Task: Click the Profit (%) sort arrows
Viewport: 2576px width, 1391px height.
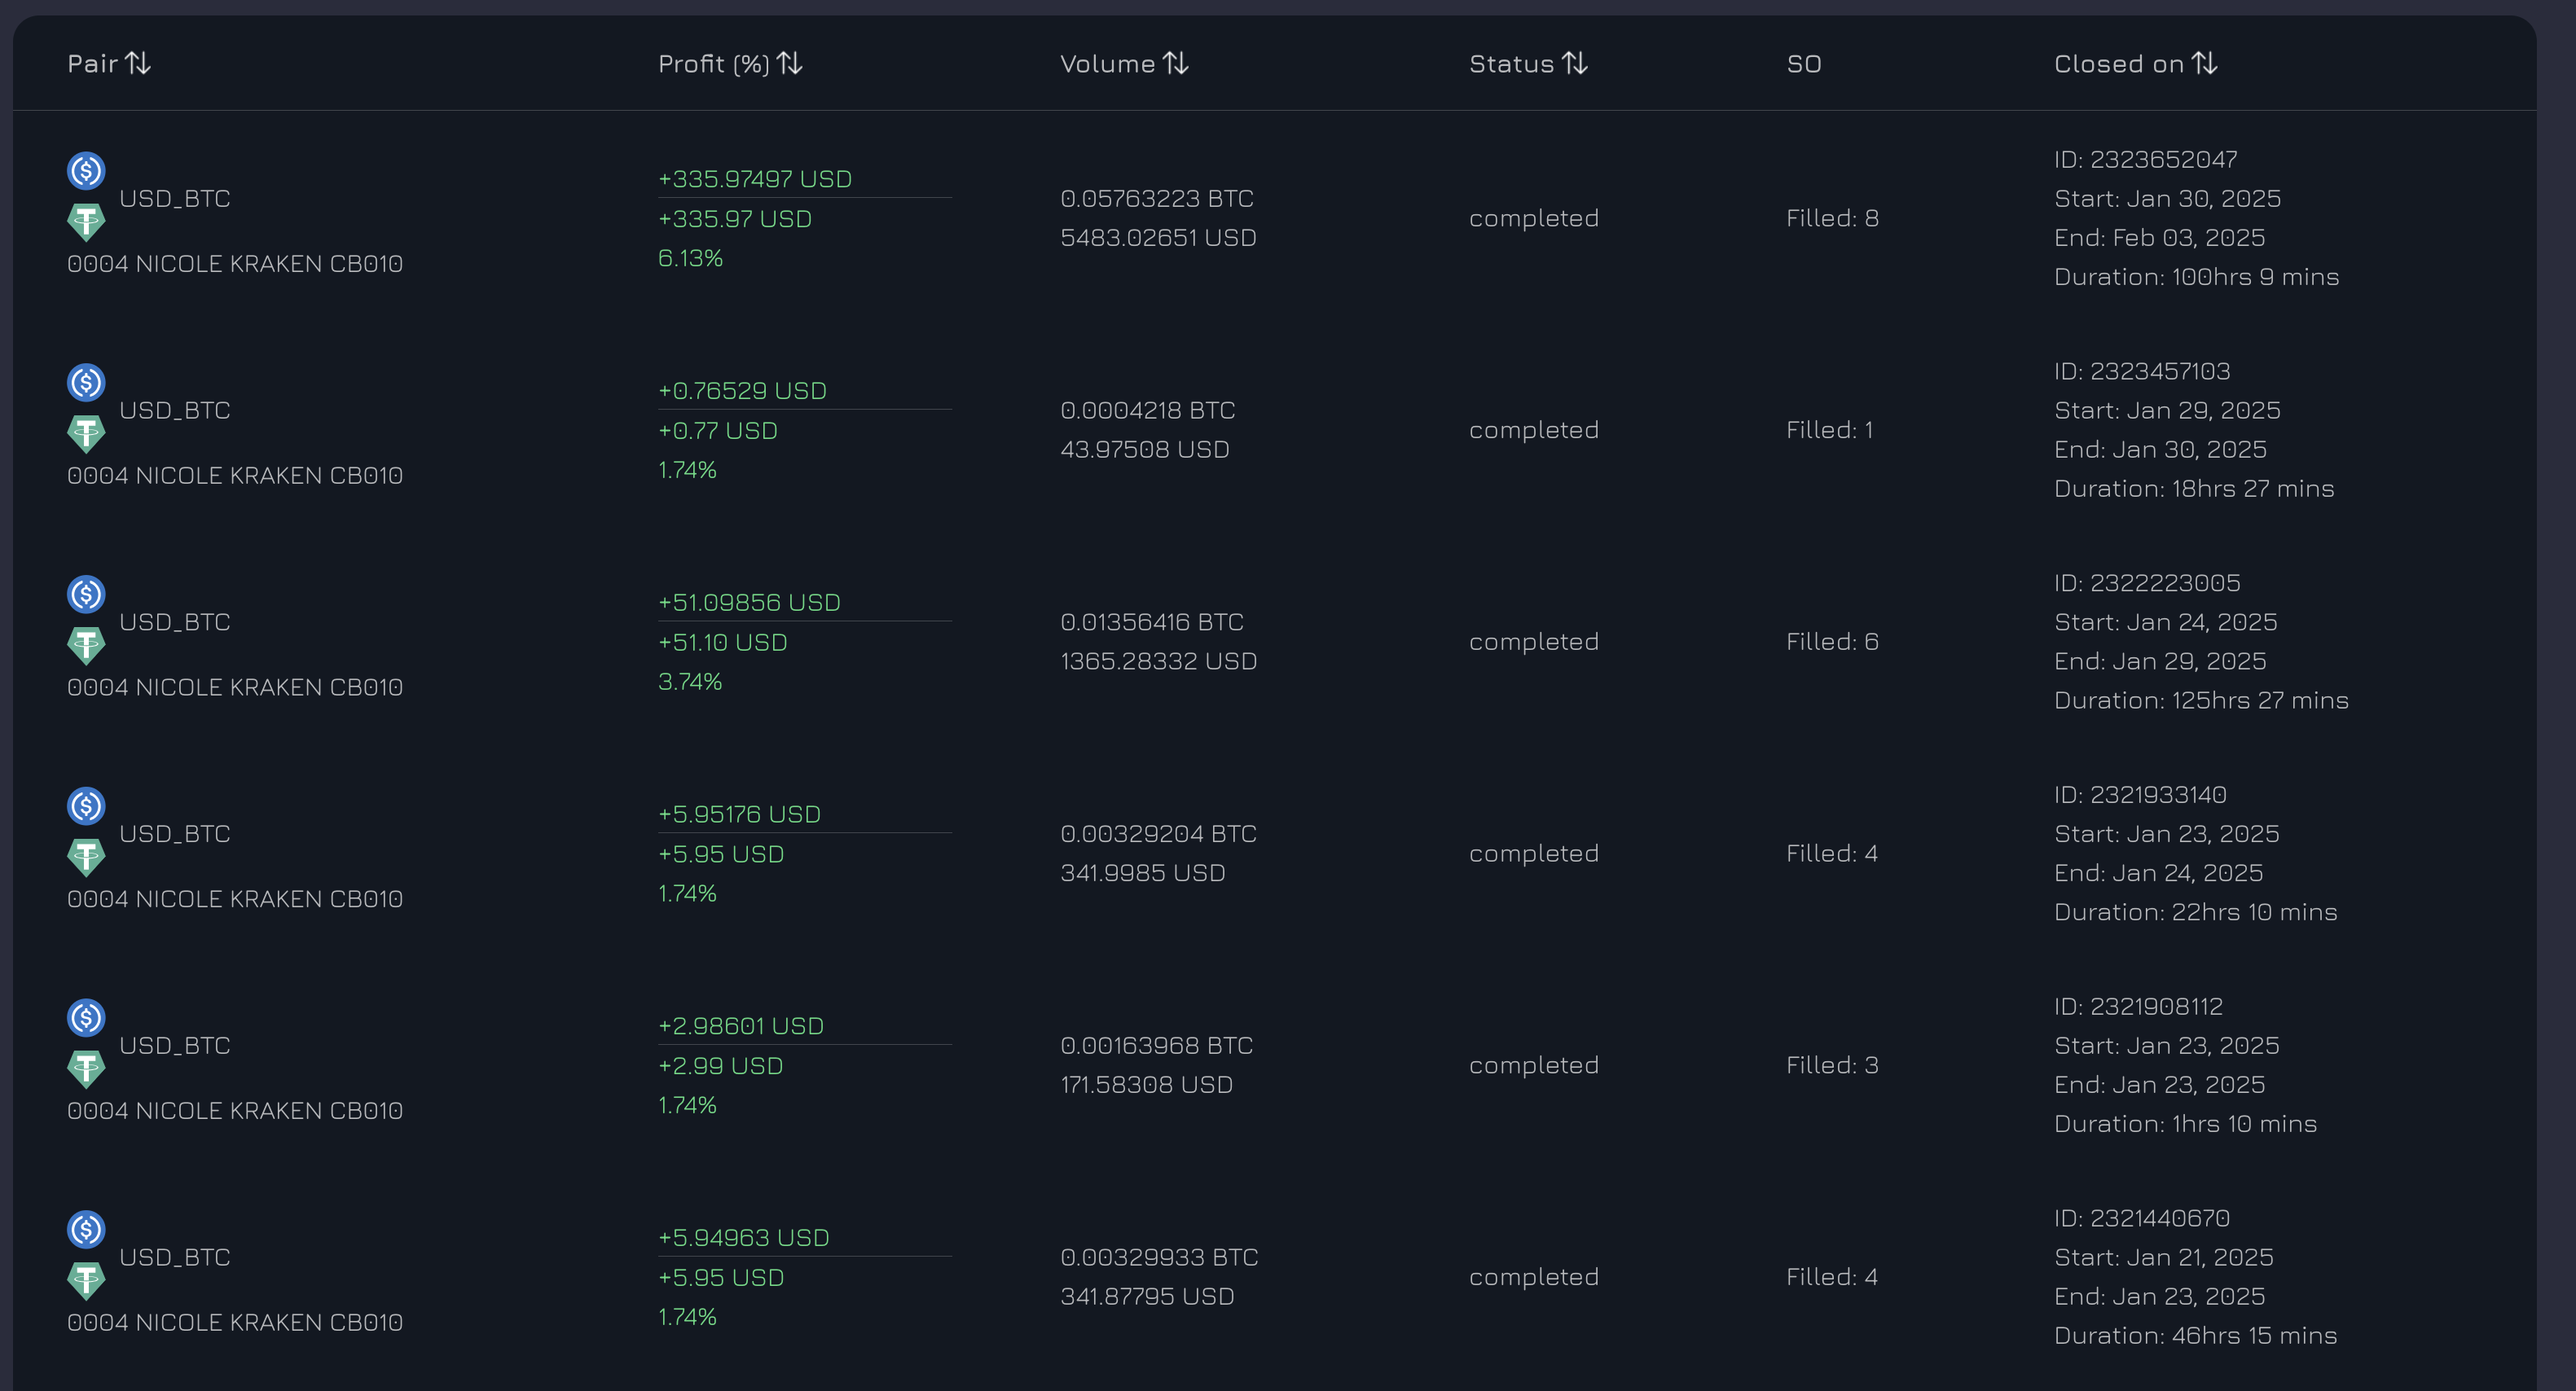Action: (790, 64)
